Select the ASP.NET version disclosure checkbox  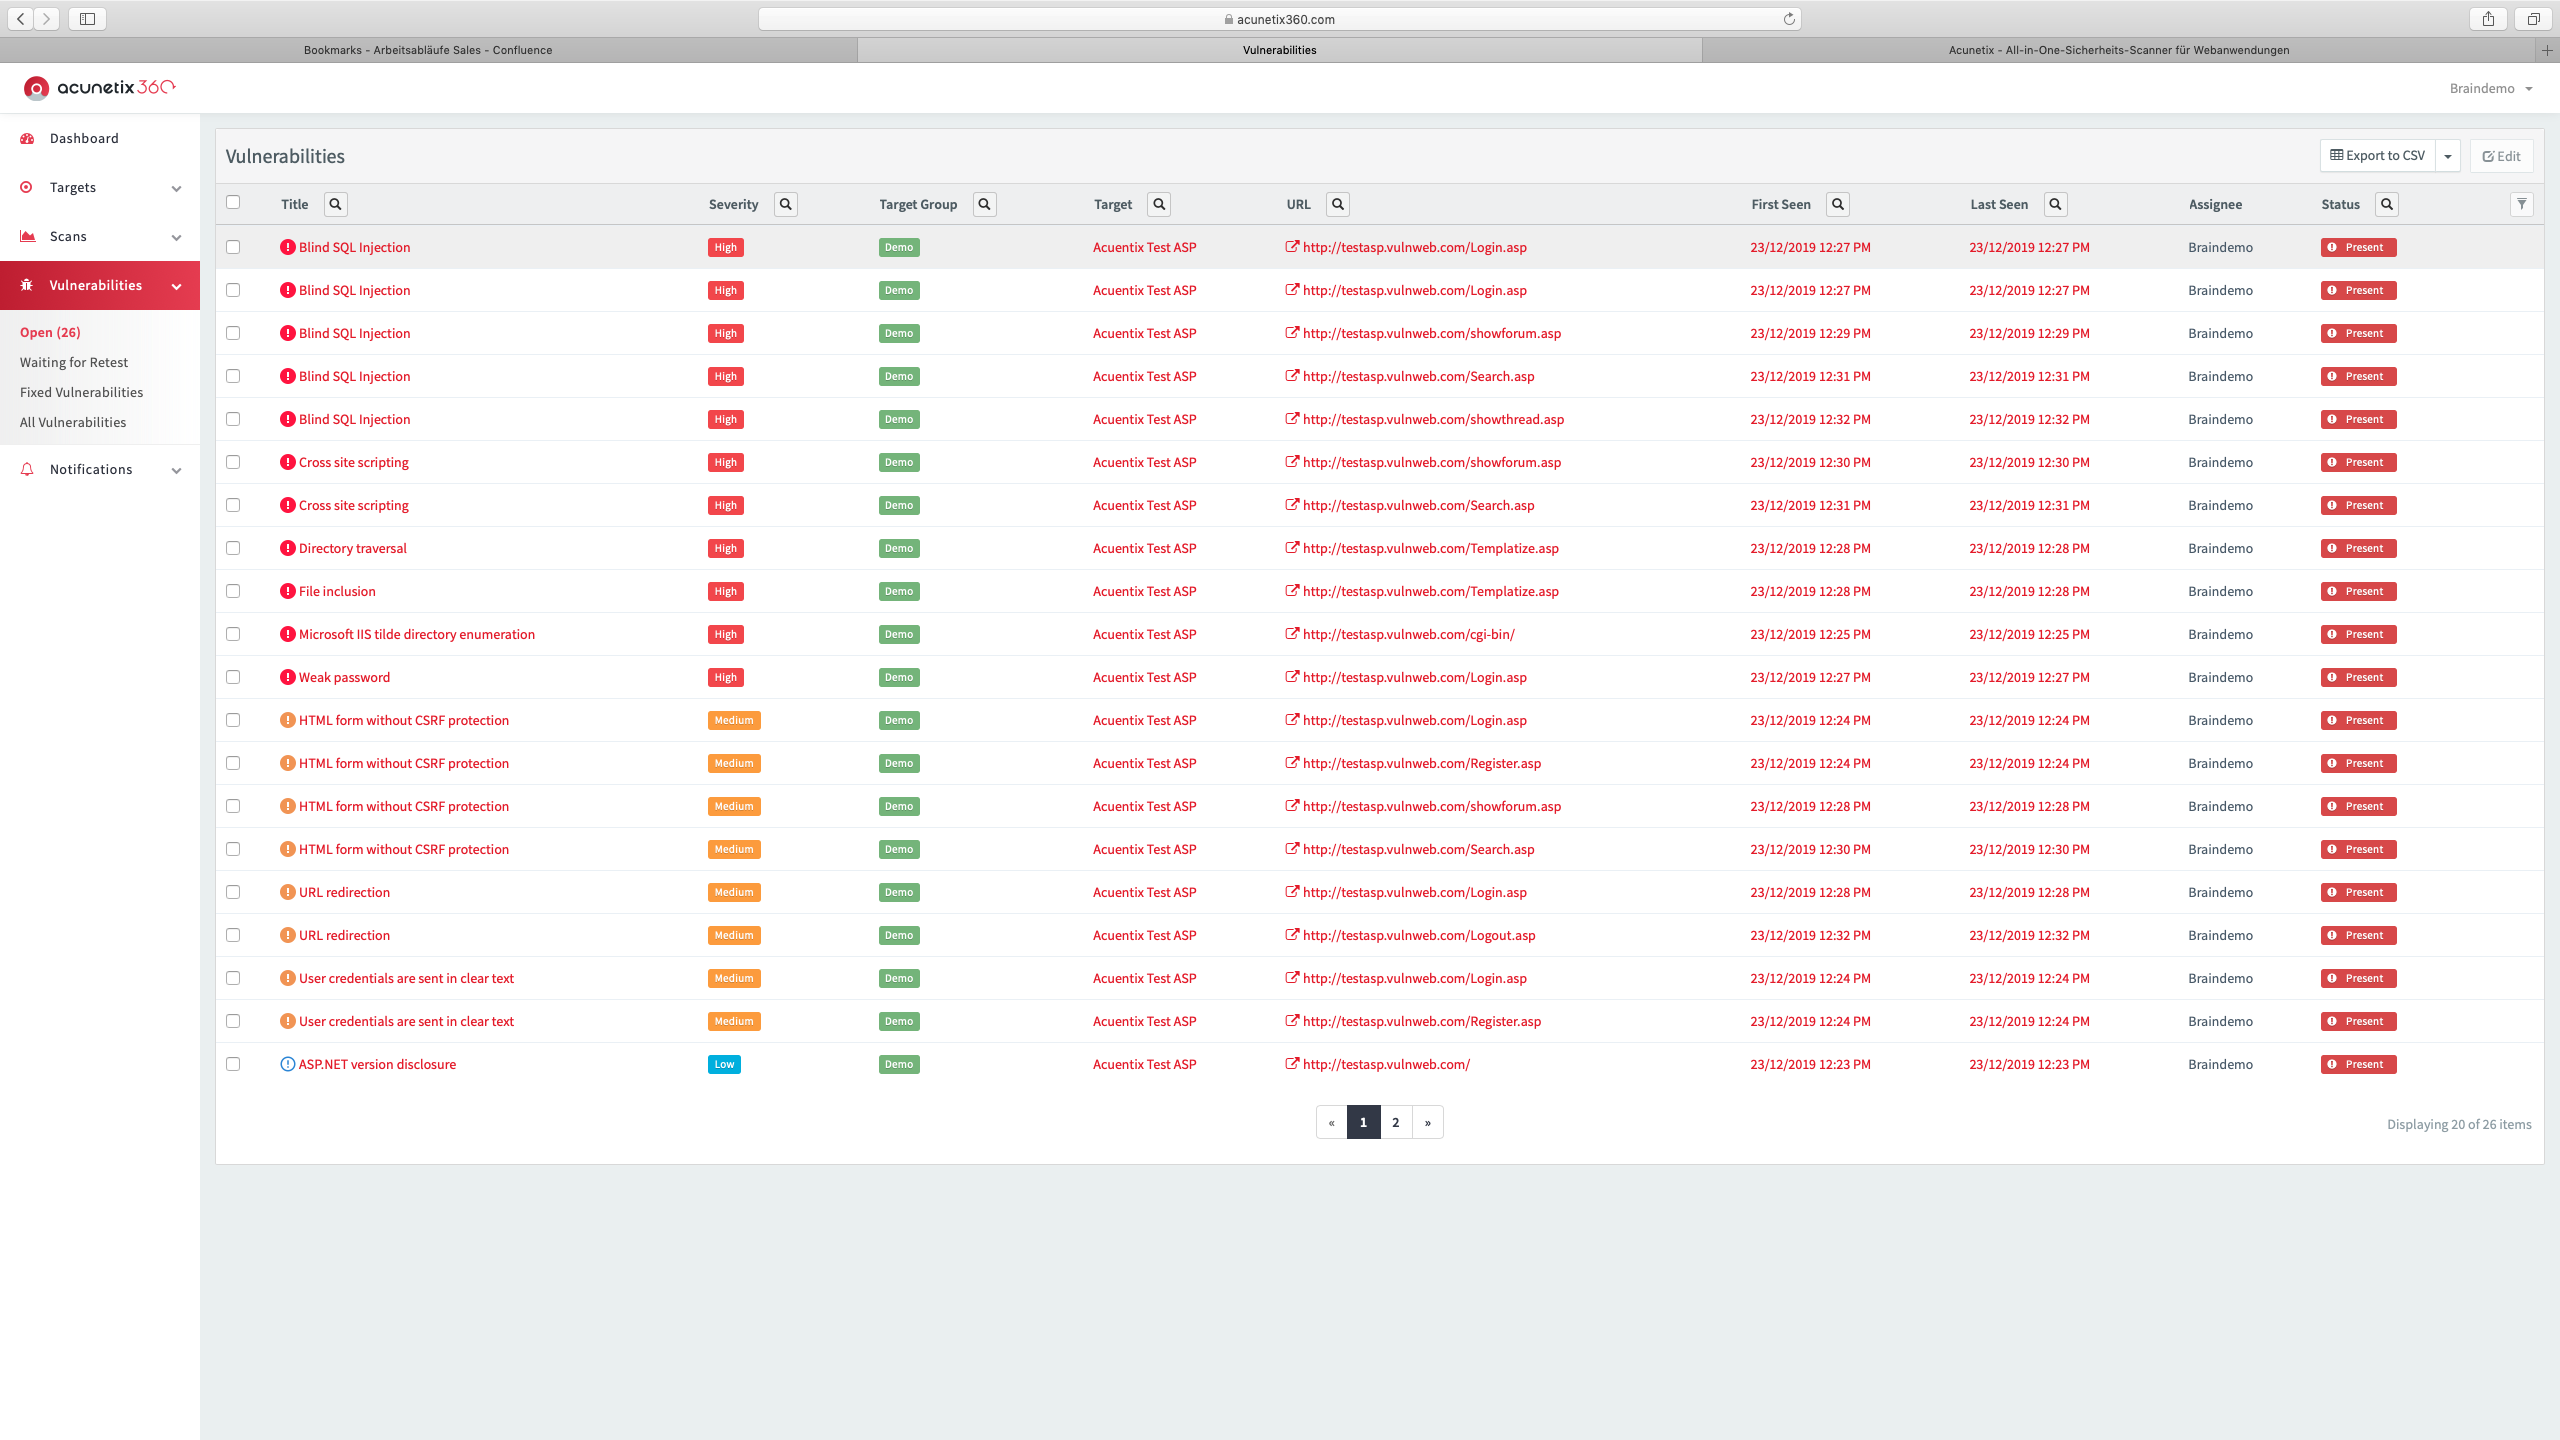click(x=233, y=1064)
